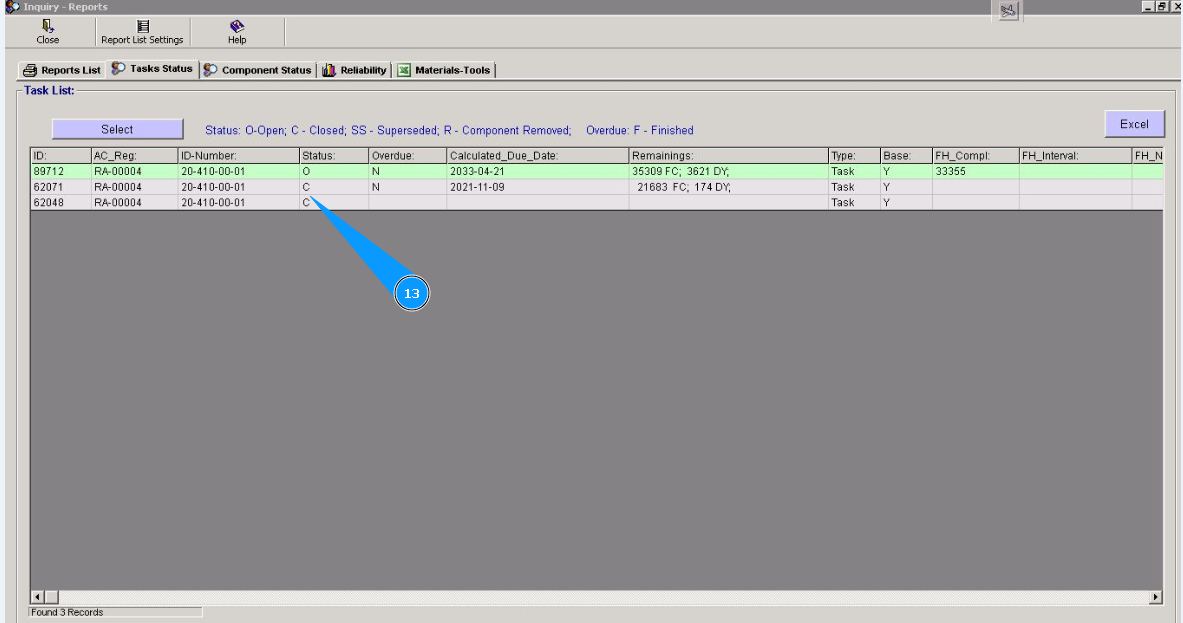Open the Tasks Status tab
This screenshot has width=1183, height=623.
(152, 69)
